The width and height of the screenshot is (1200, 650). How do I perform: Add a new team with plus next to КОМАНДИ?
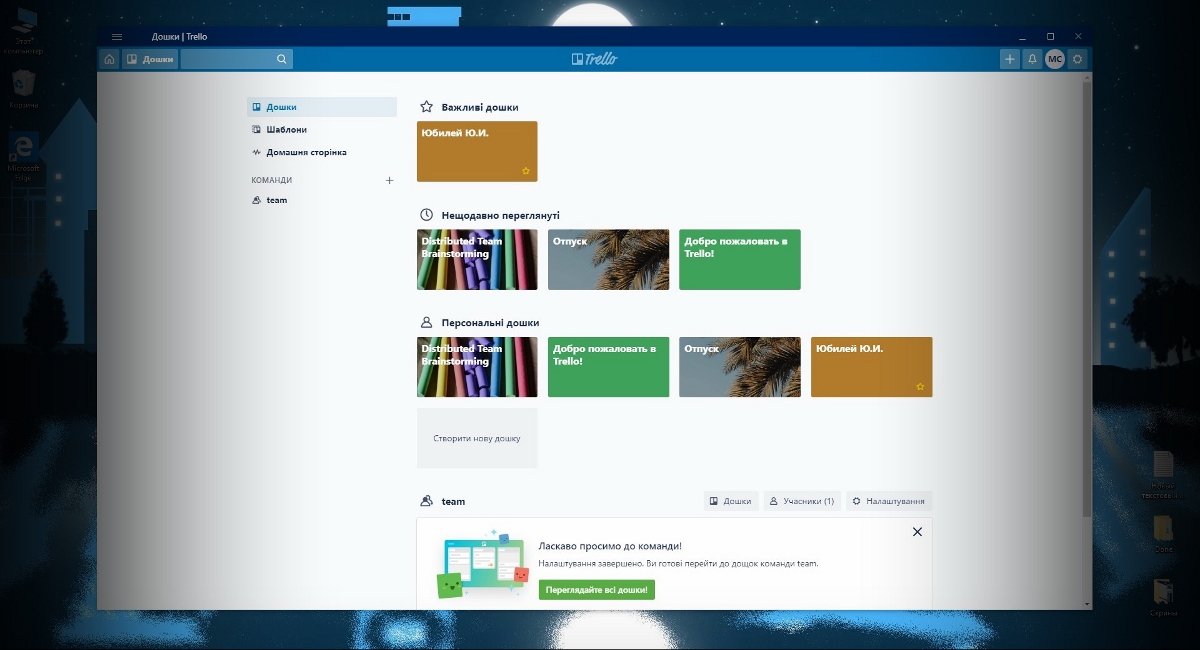coord(390,180)
